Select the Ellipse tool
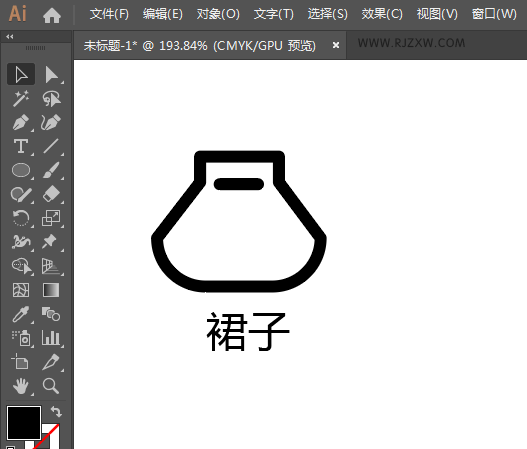Viewport: 527px width, 449px height. pyautogui.click(x=21, y=170)
